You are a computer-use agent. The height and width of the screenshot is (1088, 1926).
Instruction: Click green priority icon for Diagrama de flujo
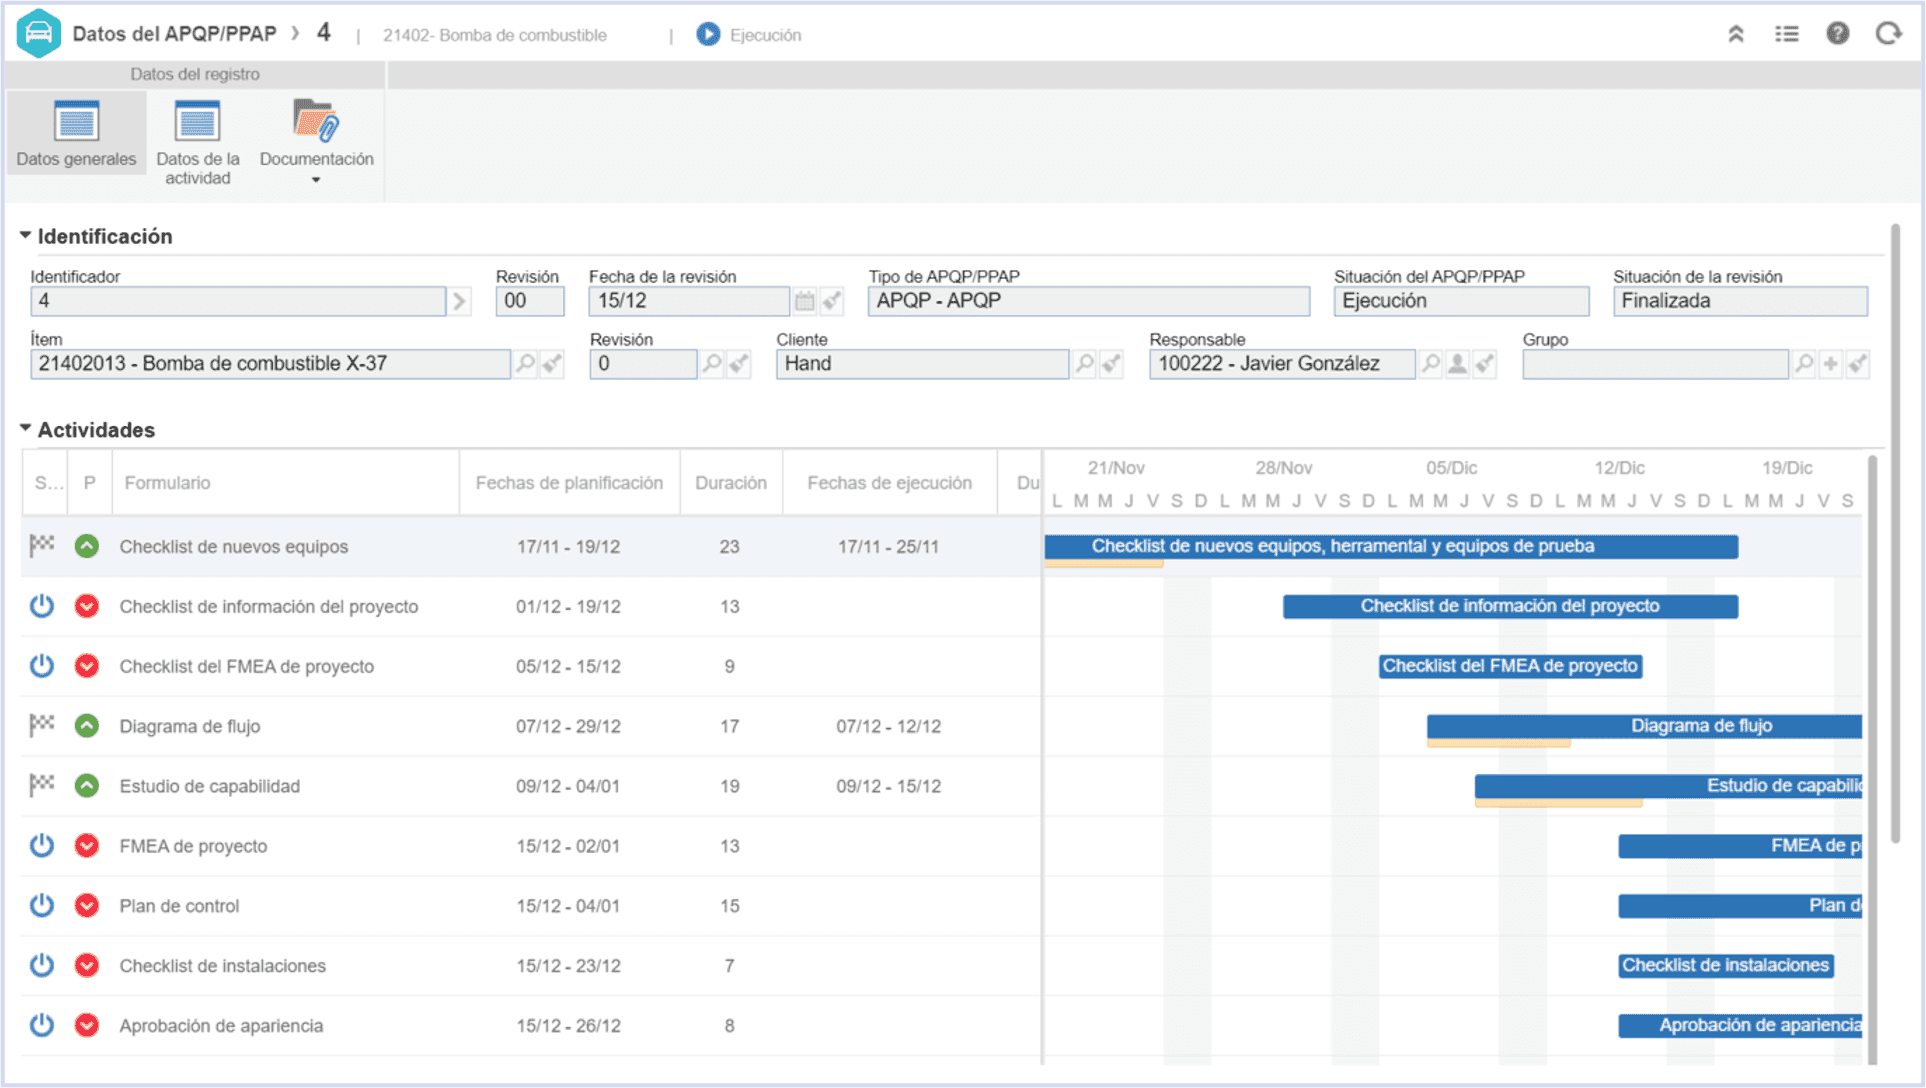[87, 726]
